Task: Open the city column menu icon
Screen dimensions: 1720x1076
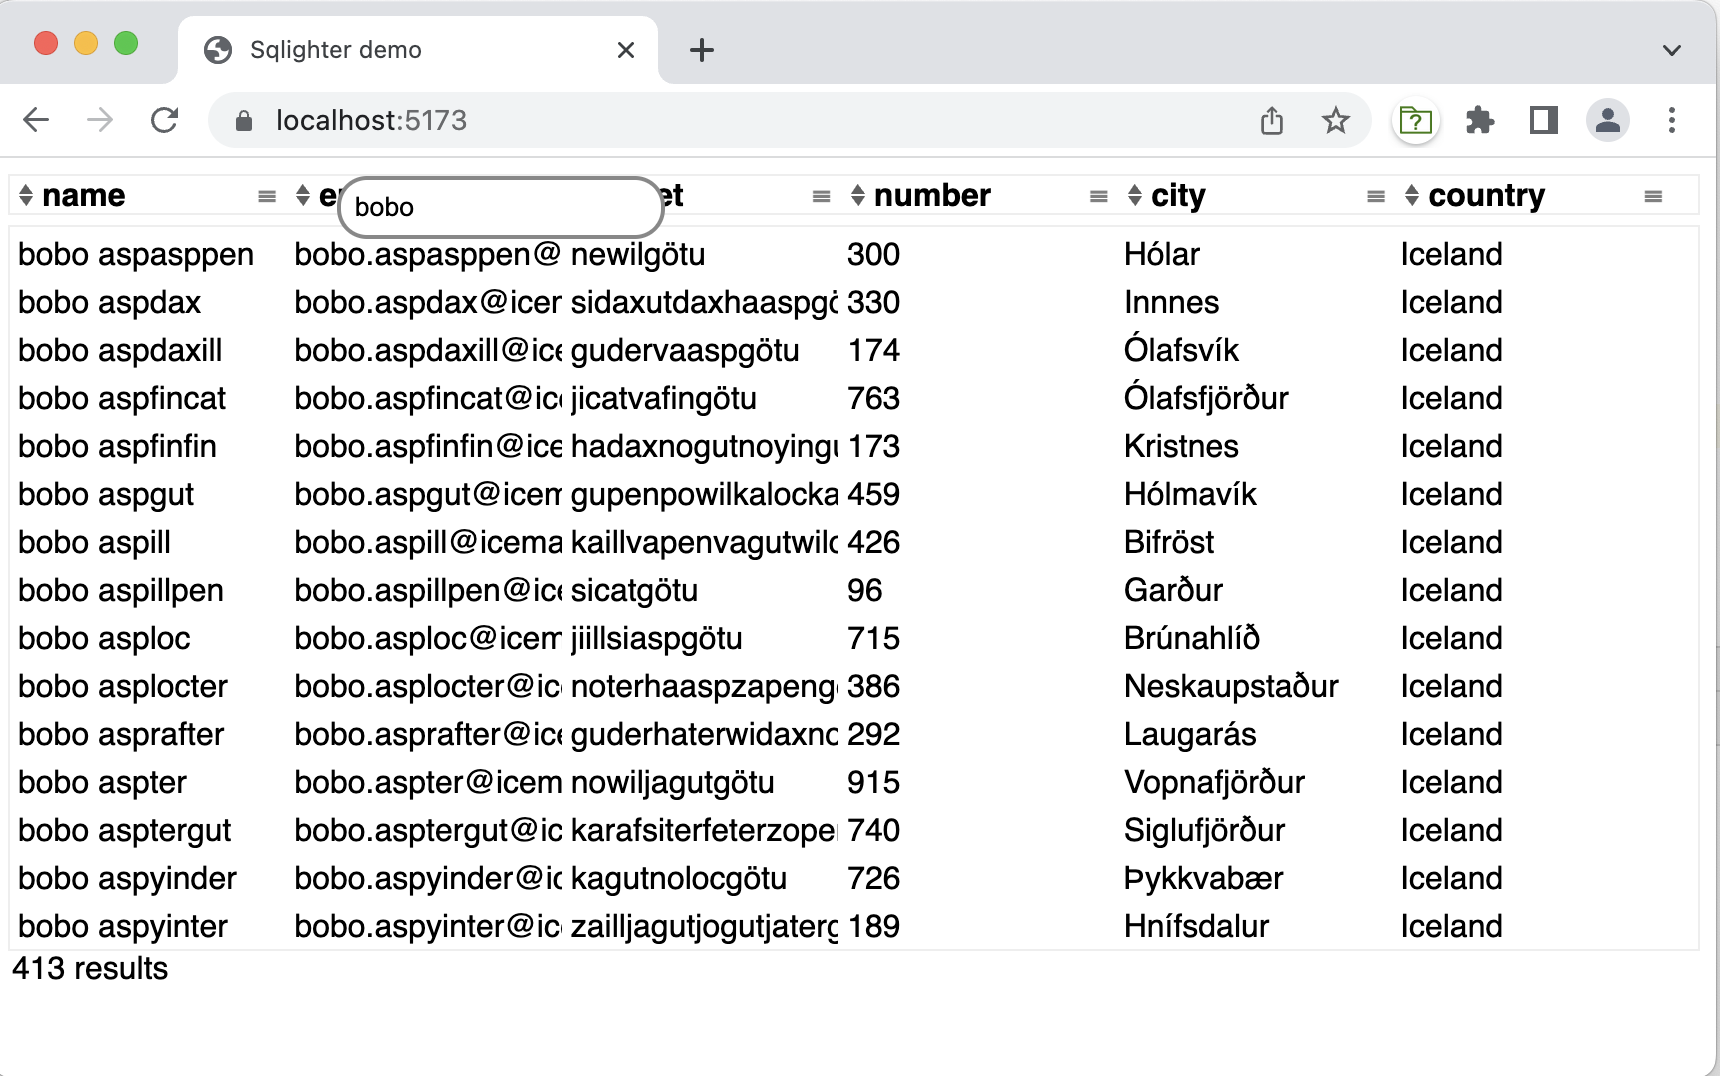Action: [1376, 197]
